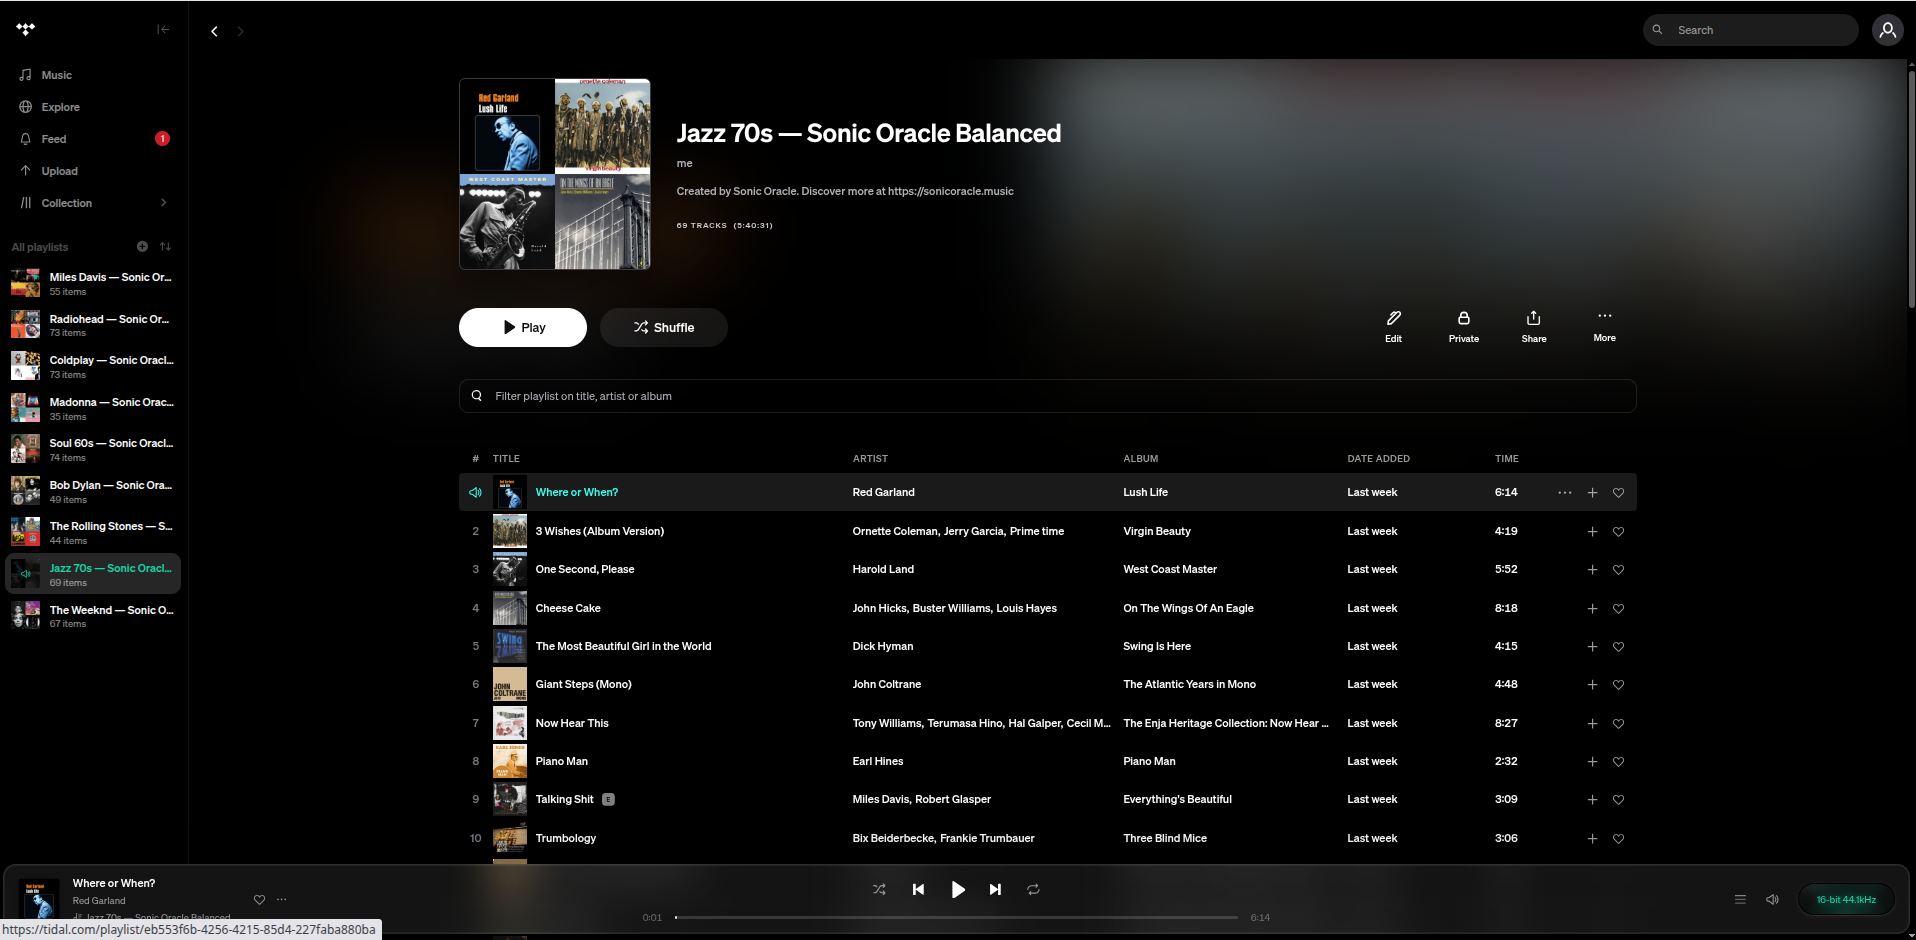Sort tracks by DATE ADDED header
This screenshot has width=1916, height=940.
(1378, 459)
